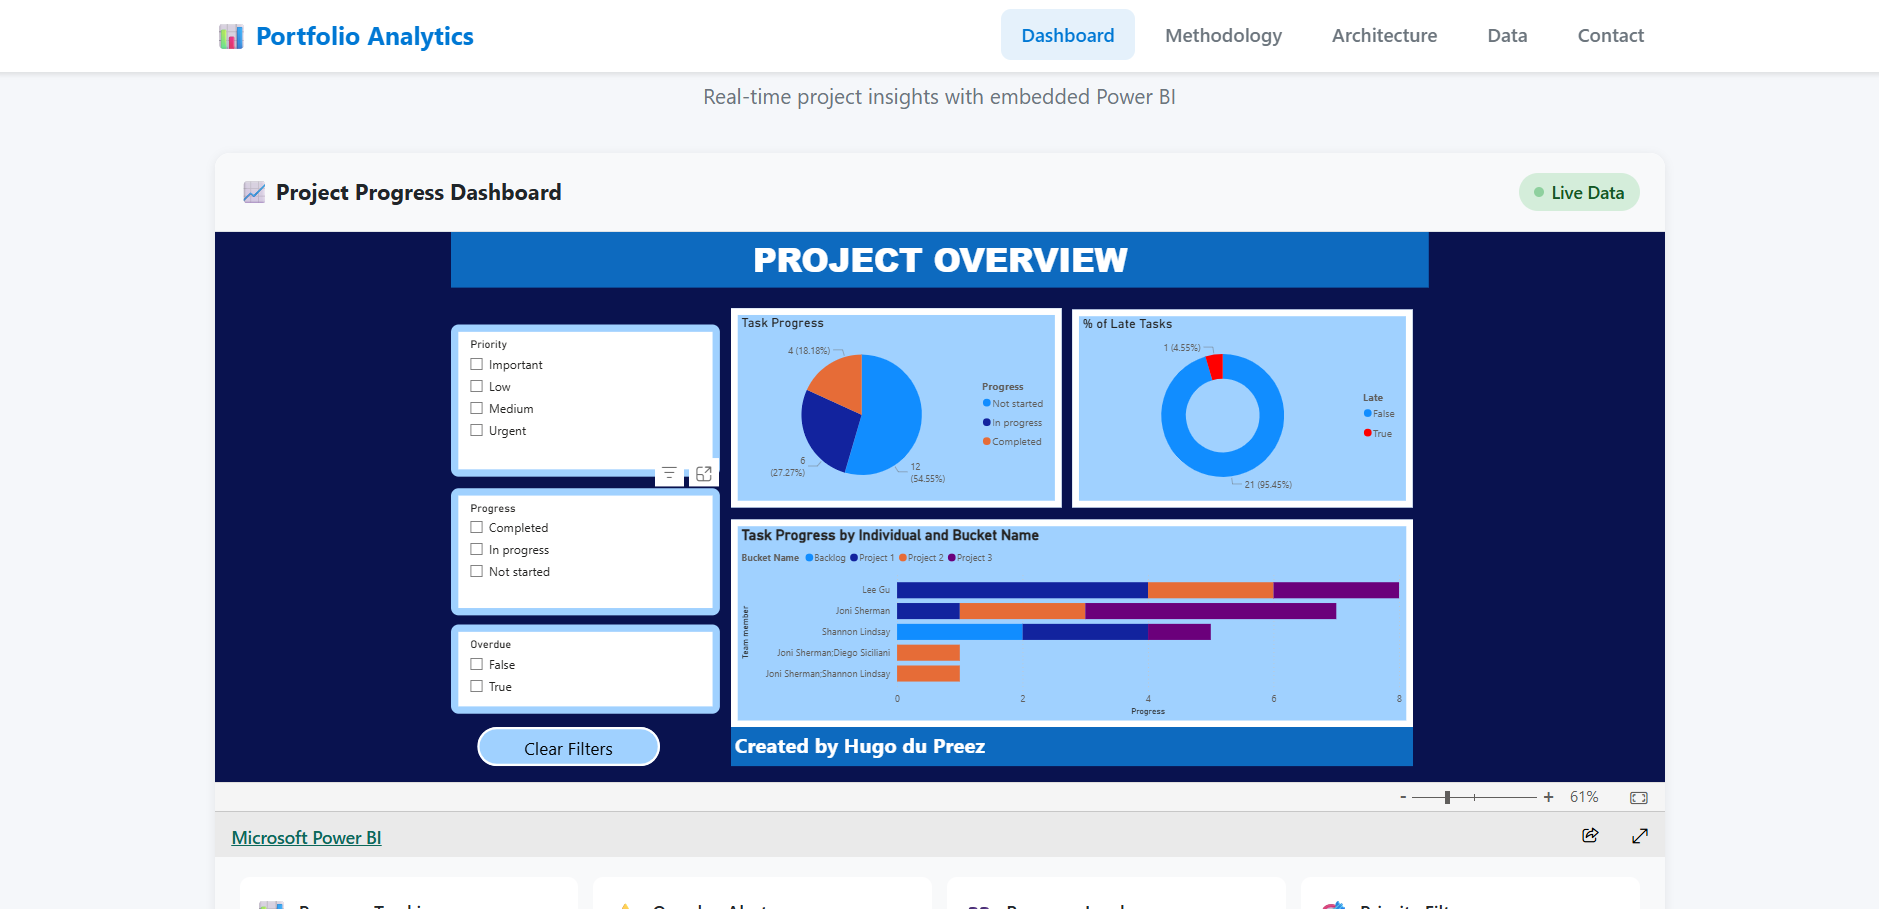Viewport: 1879px width, 909px height.
Task: Click the zoom out minus icon
Action: coord(1402,796)
